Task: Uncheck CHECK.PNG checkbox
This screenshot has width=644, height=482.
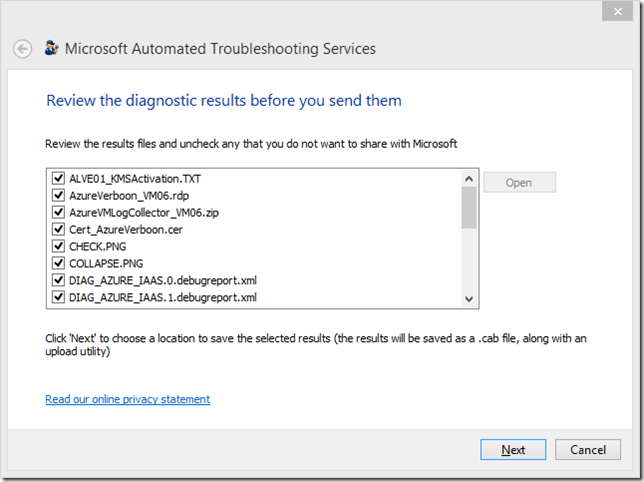Action: tap(58, 246)
